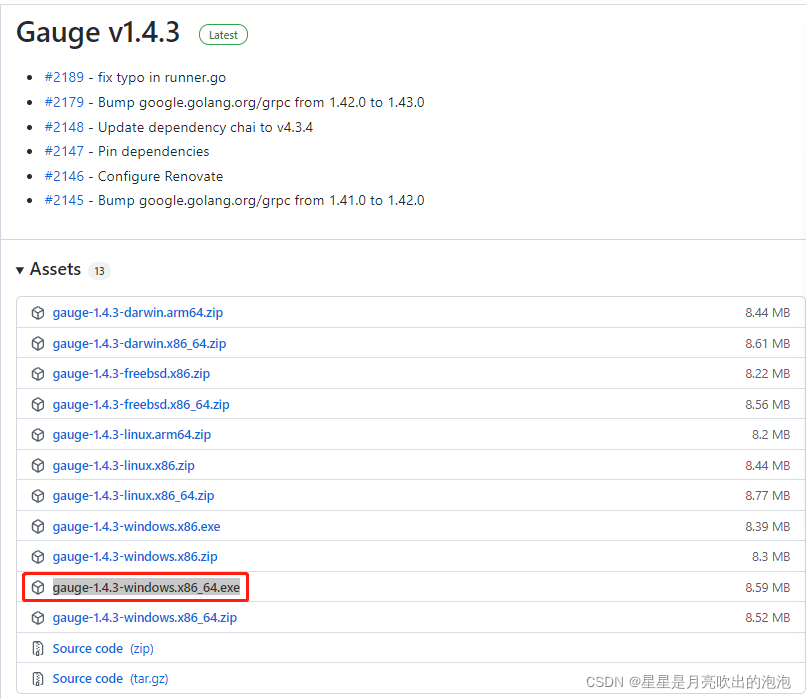Click the 8.2 MB file size

(771, 435)
